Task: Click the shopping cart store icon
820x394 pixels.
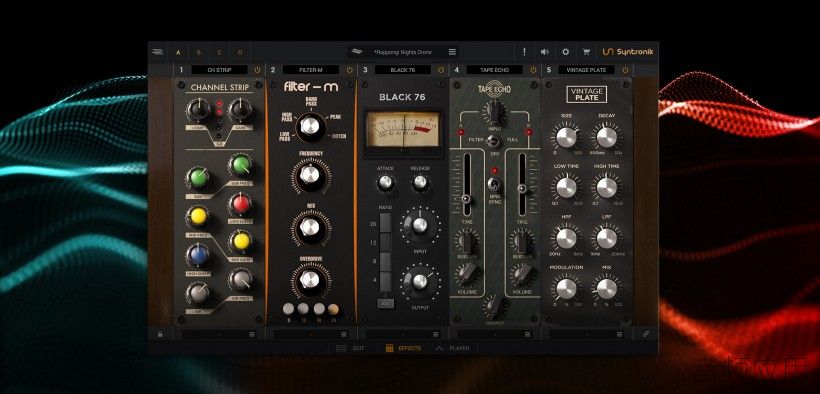Action: [586, 52]
